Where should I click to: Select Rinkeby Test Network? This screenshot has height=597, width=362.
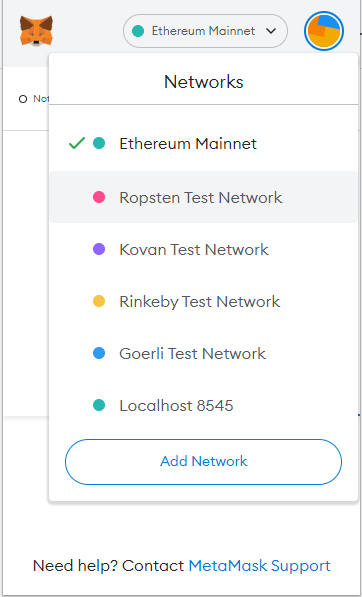tap(204, 302)
